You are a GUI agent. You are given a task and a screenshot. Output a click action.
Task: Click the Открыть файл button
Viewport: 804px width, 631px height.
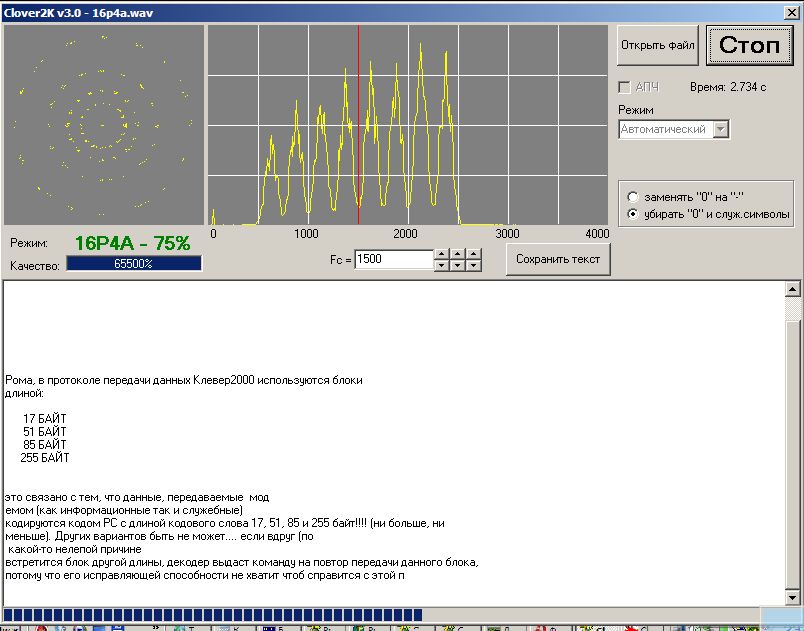(x=657, y=46)
